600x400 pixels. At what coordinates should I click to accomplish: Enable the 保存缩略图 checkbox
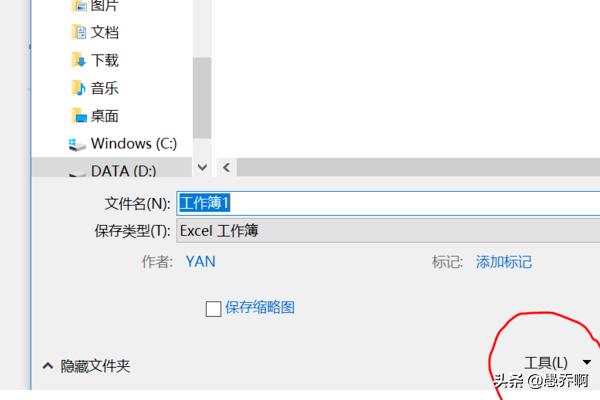213,309
